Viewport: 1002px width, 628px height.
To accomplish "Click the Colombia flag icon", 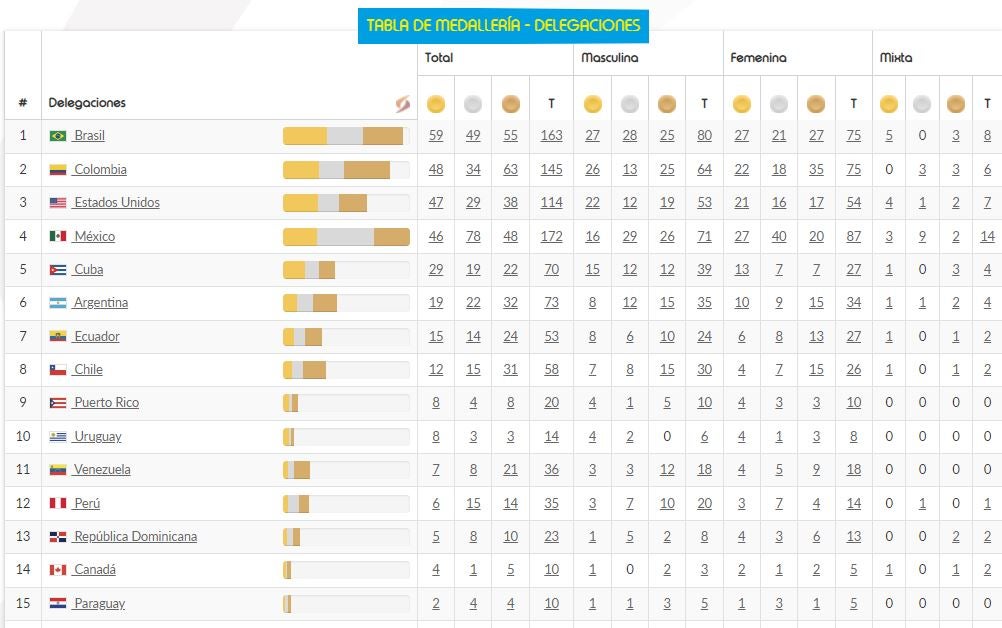I will point(58,170).
